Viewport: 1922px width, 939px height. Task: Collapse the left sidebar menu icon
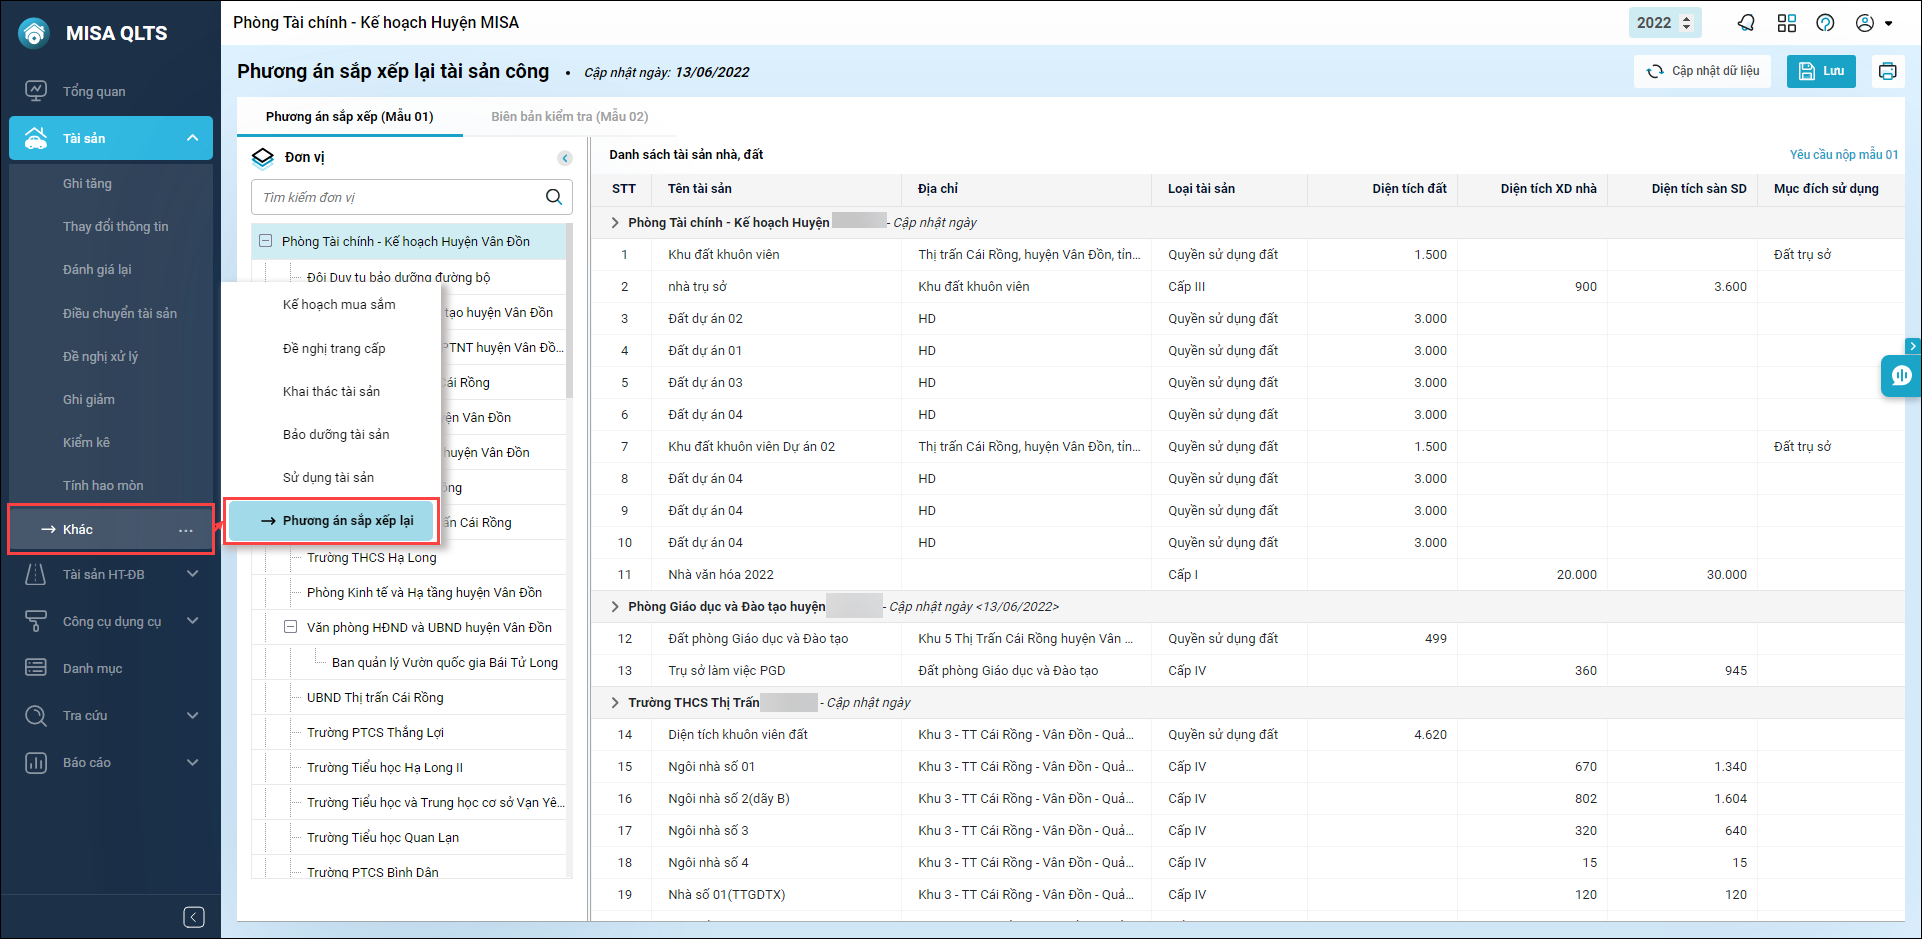(194, 917)
